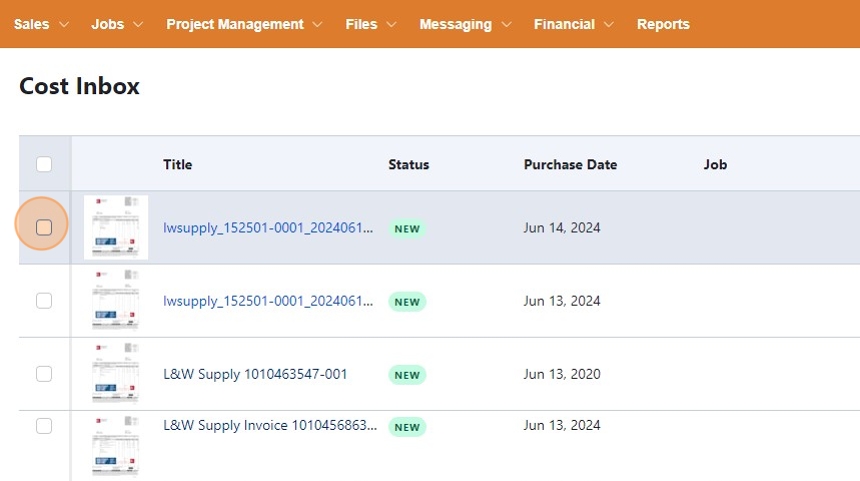860x481 pixels.
Task: Open L&W Supply 1010463547-001 entry
Action: point(255,374)
